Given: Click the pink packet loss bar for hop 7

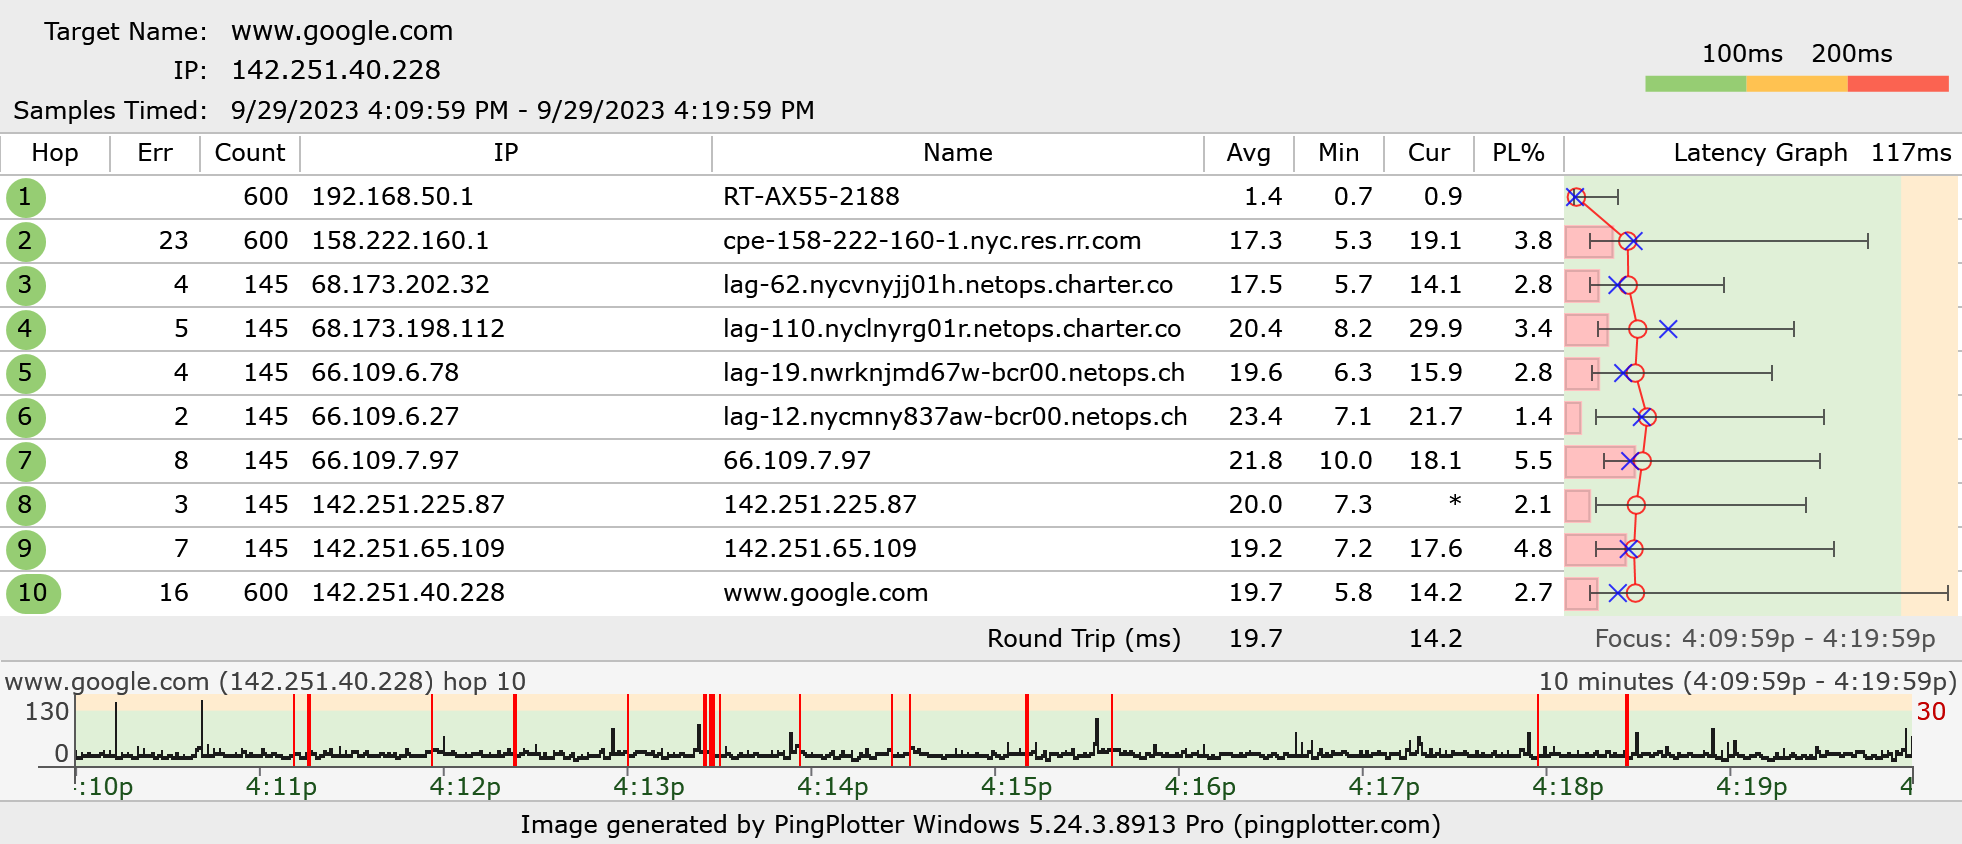Looking at the screenshot, I should (1598, 461).
